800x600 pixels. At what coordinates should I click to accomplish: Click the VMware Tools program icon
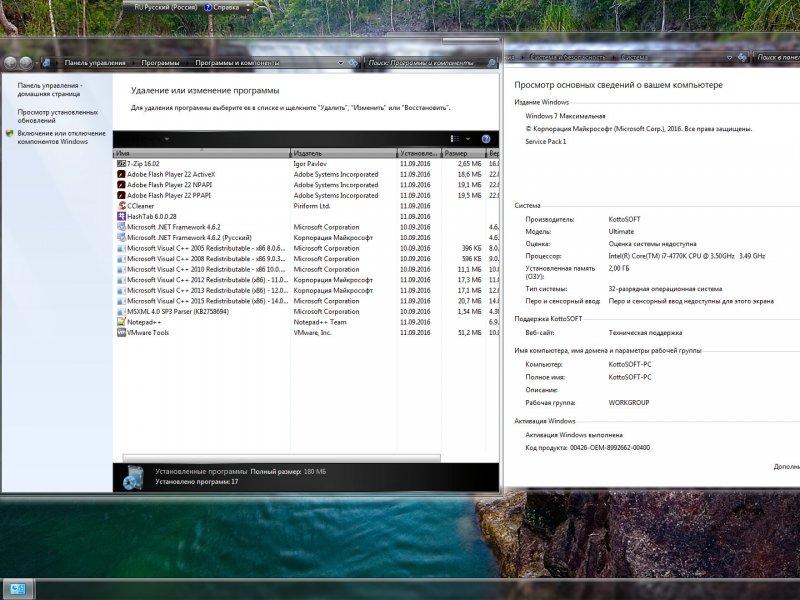[x=121, y=333]
